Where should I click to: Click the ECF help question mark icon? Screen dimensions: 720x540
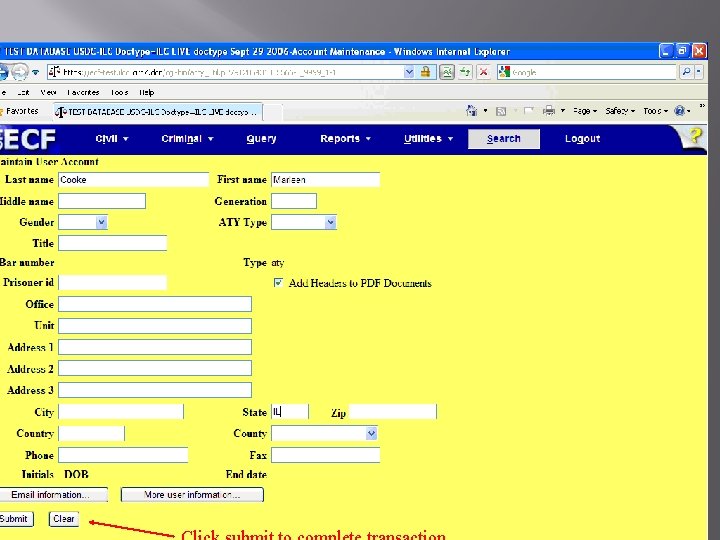(x=695, y=137)
